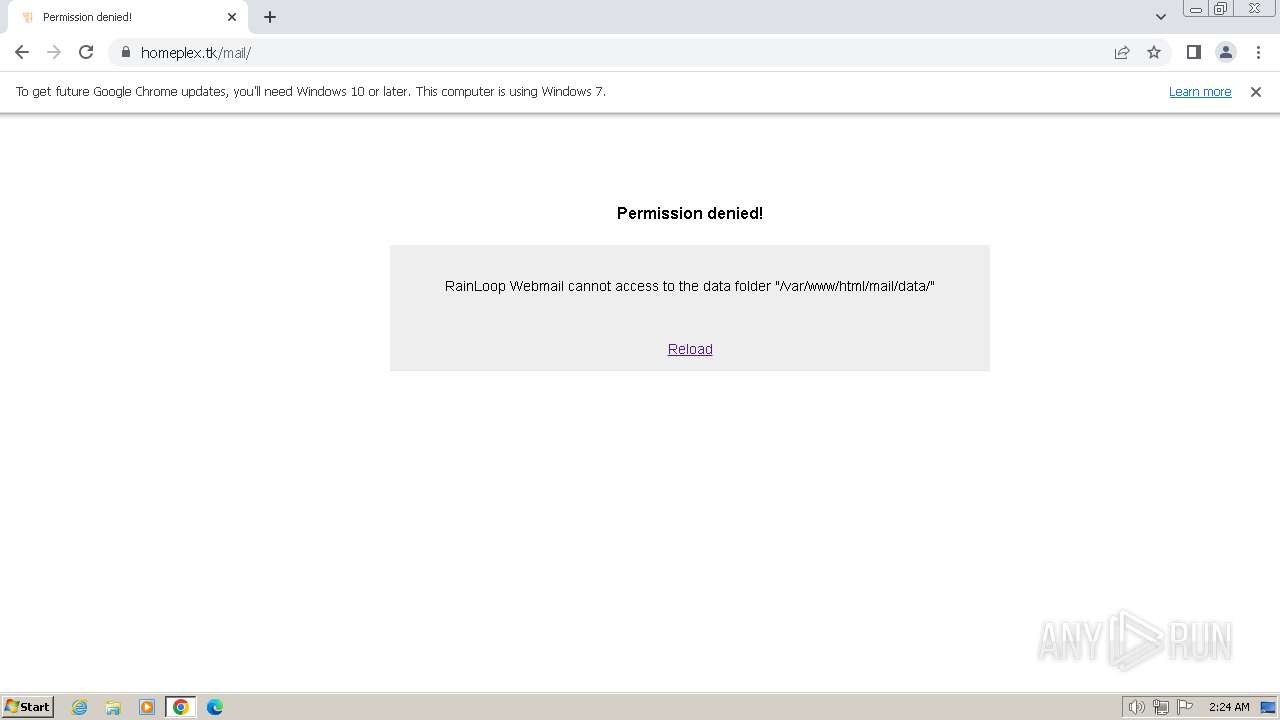
Task: Launch Microsoft Edge from the taskbar
Action: tap(215, 707)
